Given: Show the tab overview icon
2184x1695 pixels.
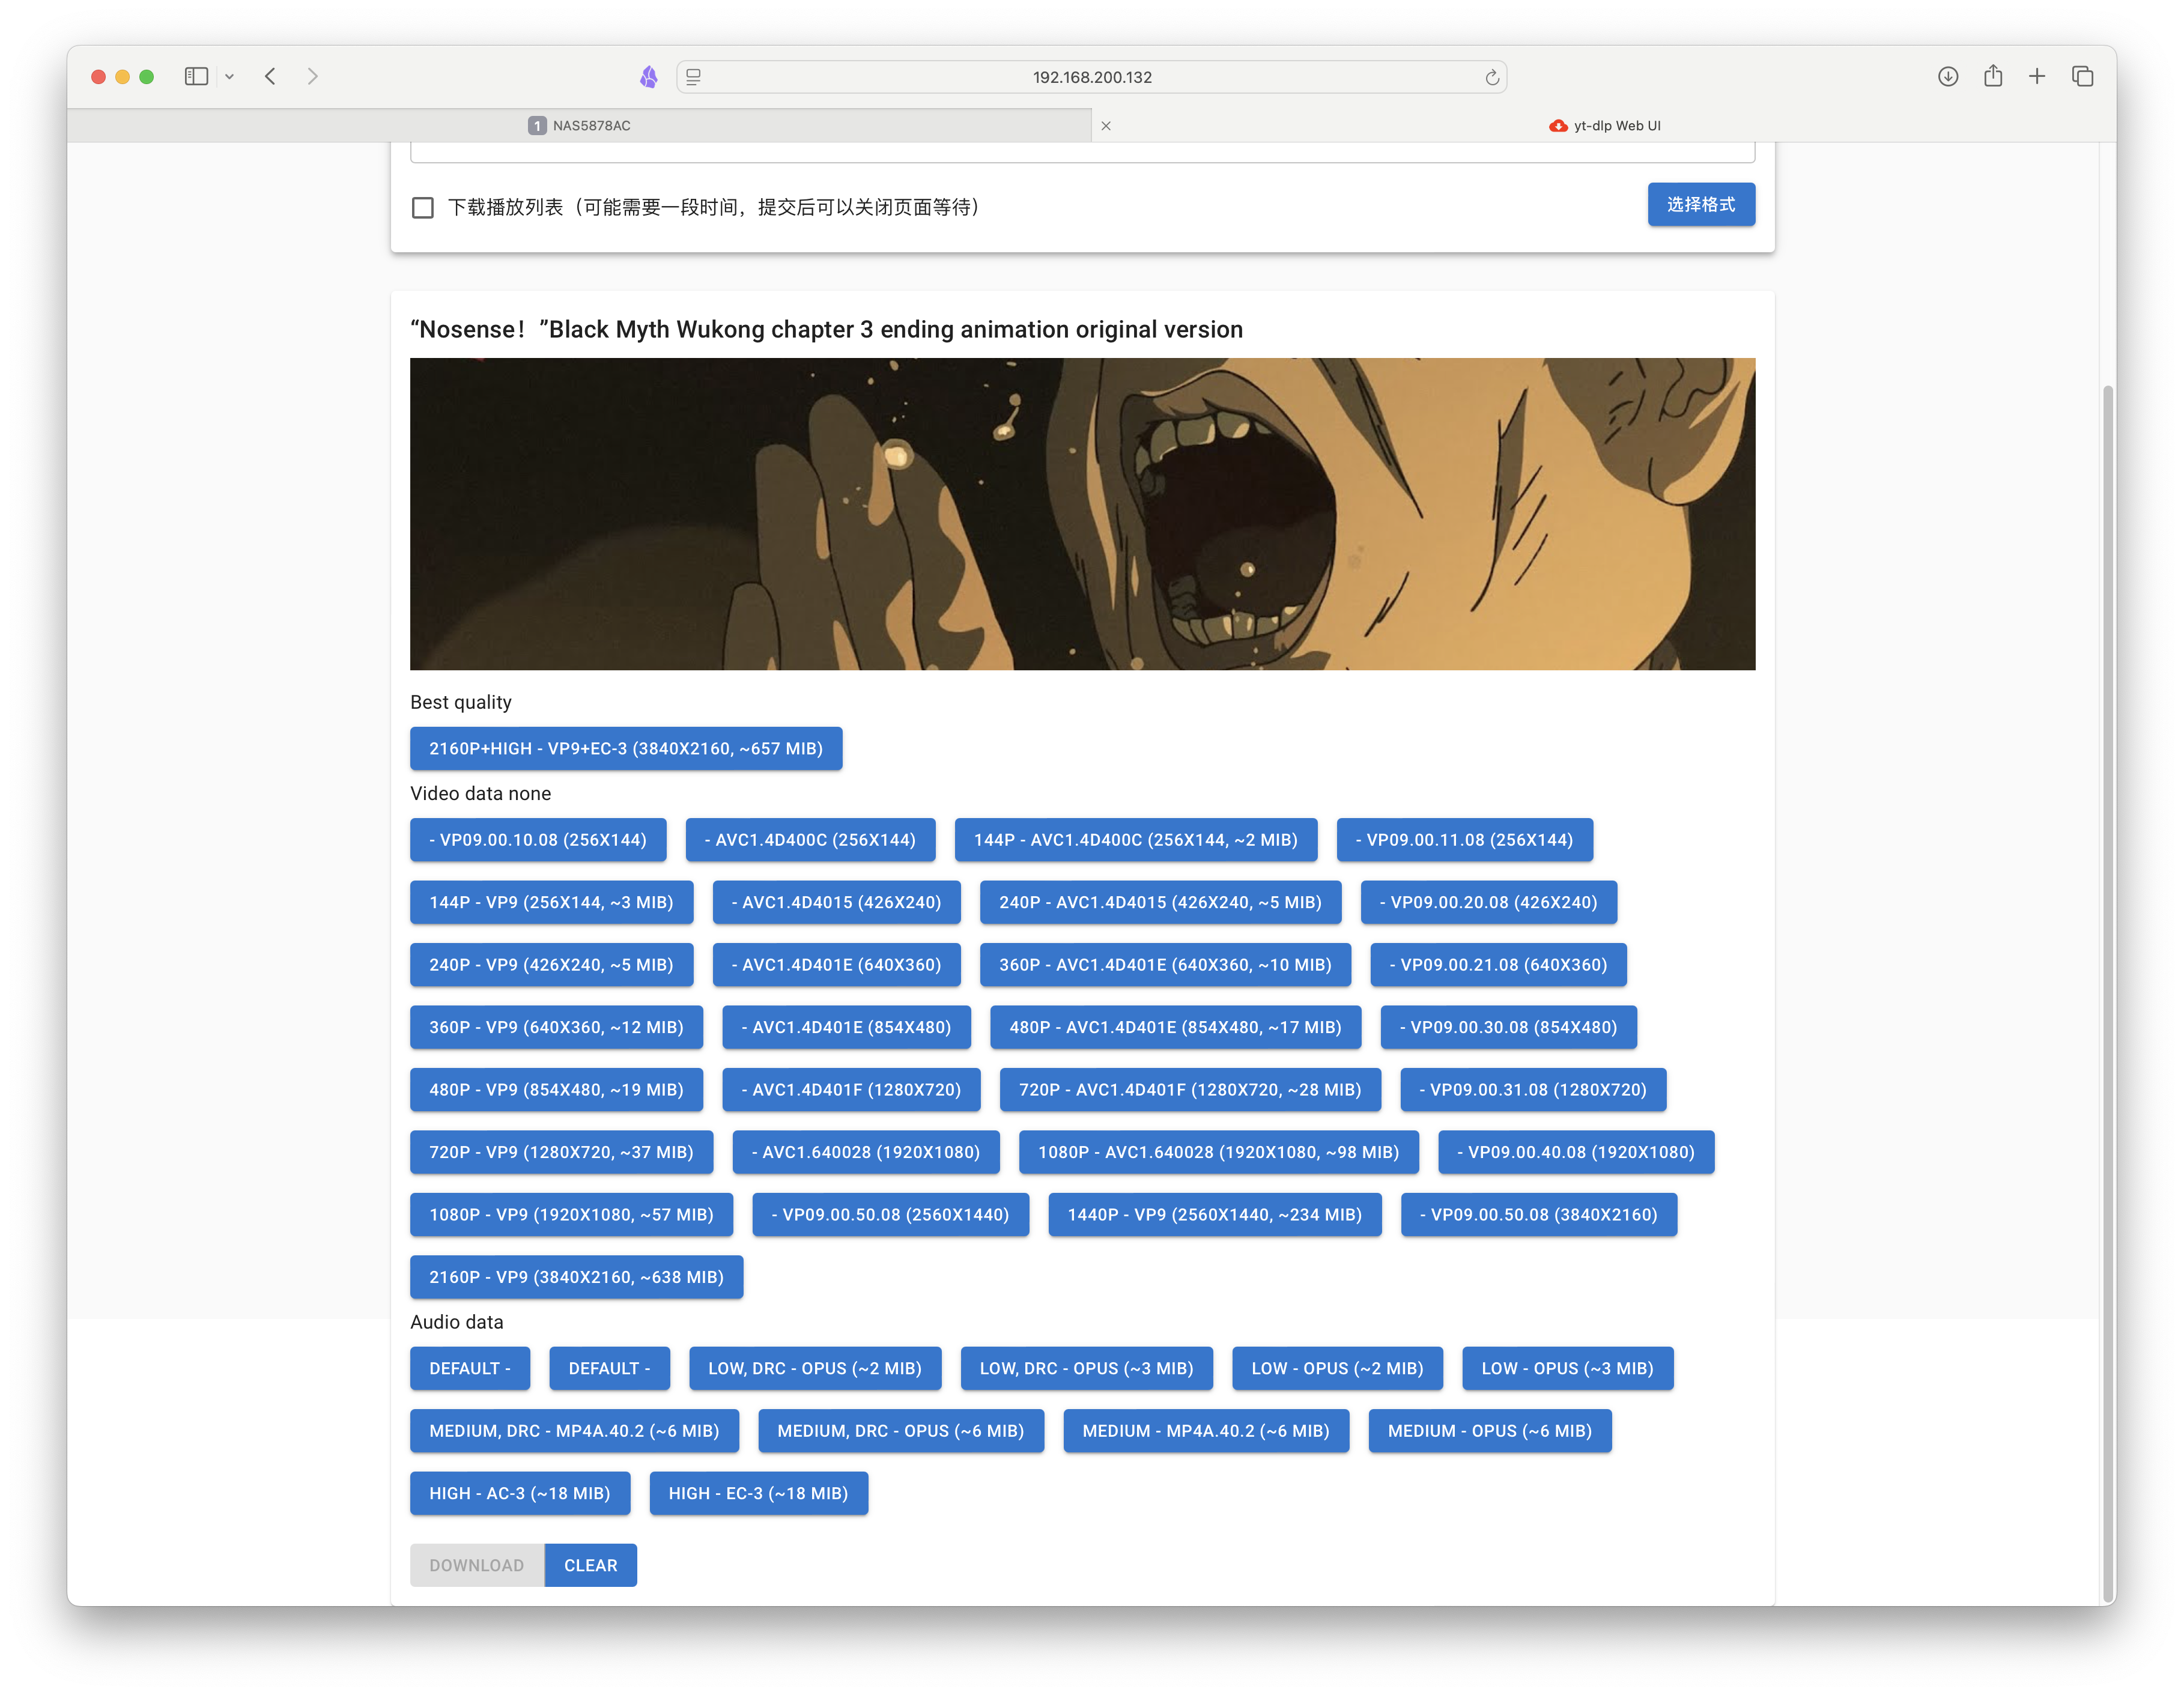Looking at the screenshot, I should (x=2083, y=77).
